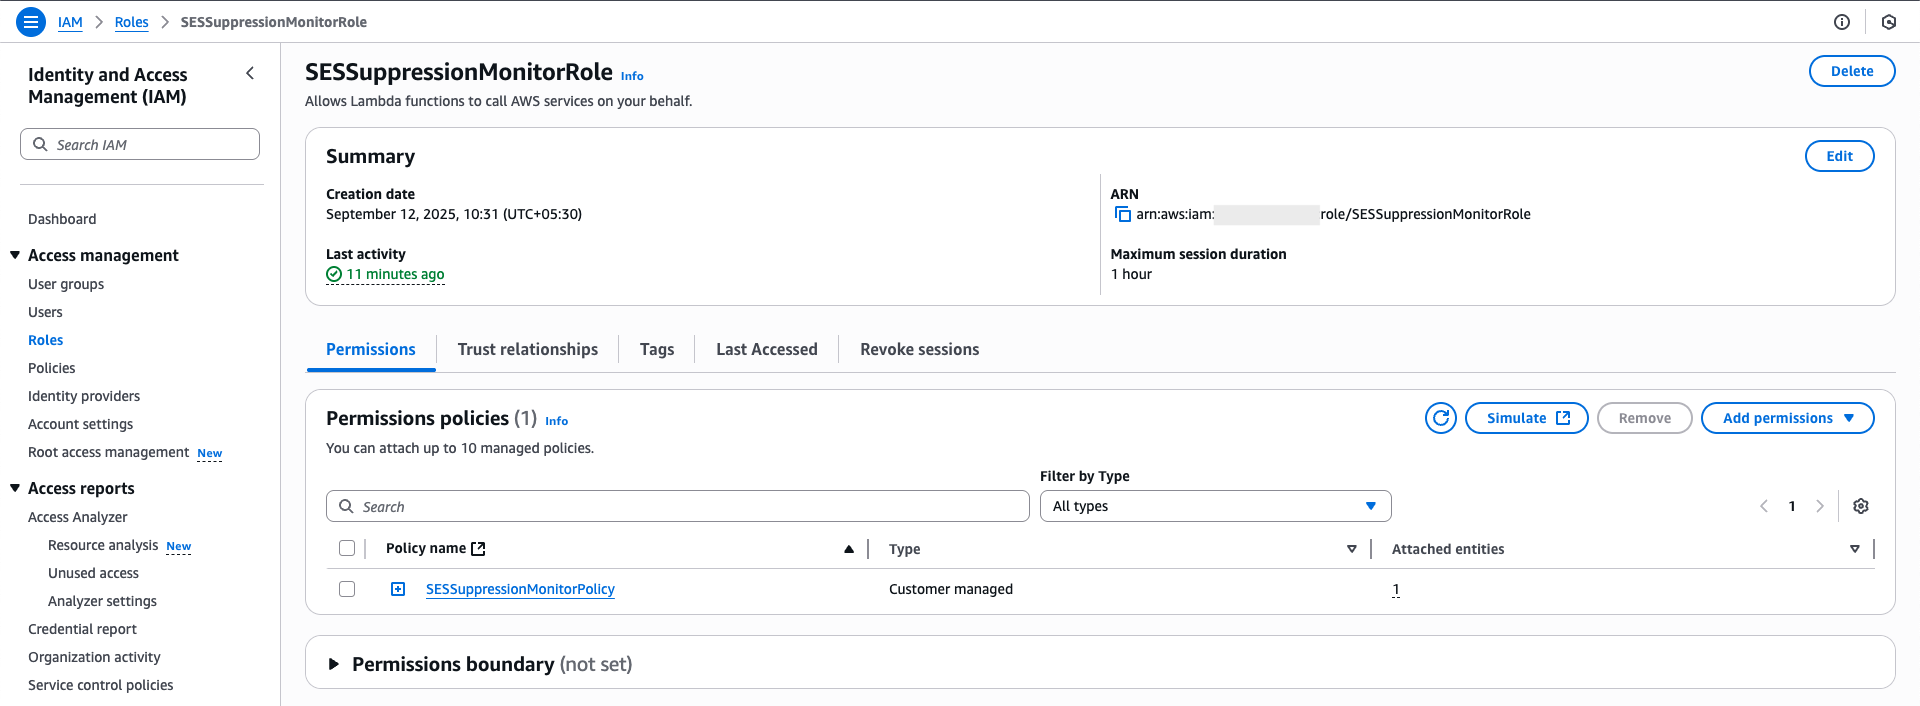Focus the Search IAM field
The width and height of the screenshot is (1920, 706).
(140, 144)
